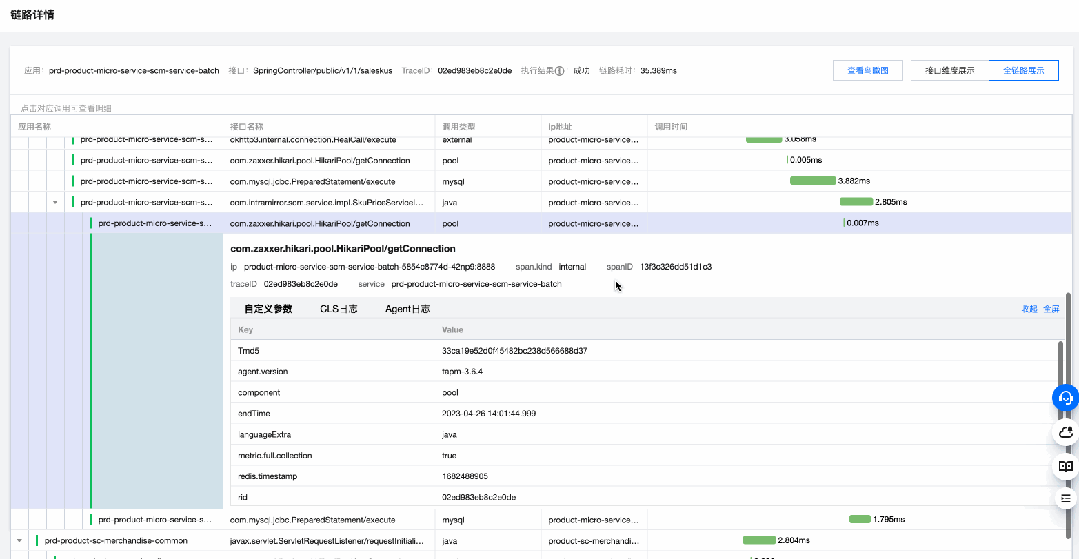Image resolution: width=1079 pixels, height=559 pixels.
Task: Click the component key cell
Action: pyautogui.click(x=258, y=392)
